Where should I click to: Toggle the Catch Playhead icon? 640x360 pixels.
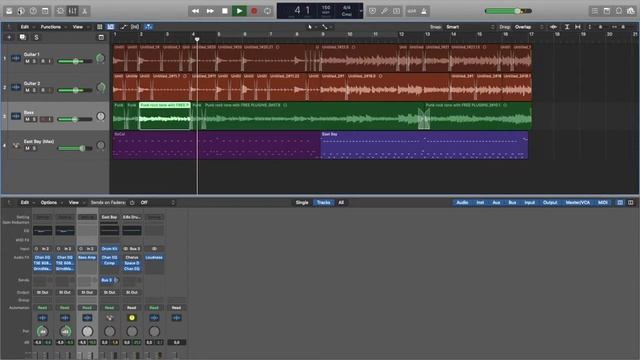[x=149, y=27]
